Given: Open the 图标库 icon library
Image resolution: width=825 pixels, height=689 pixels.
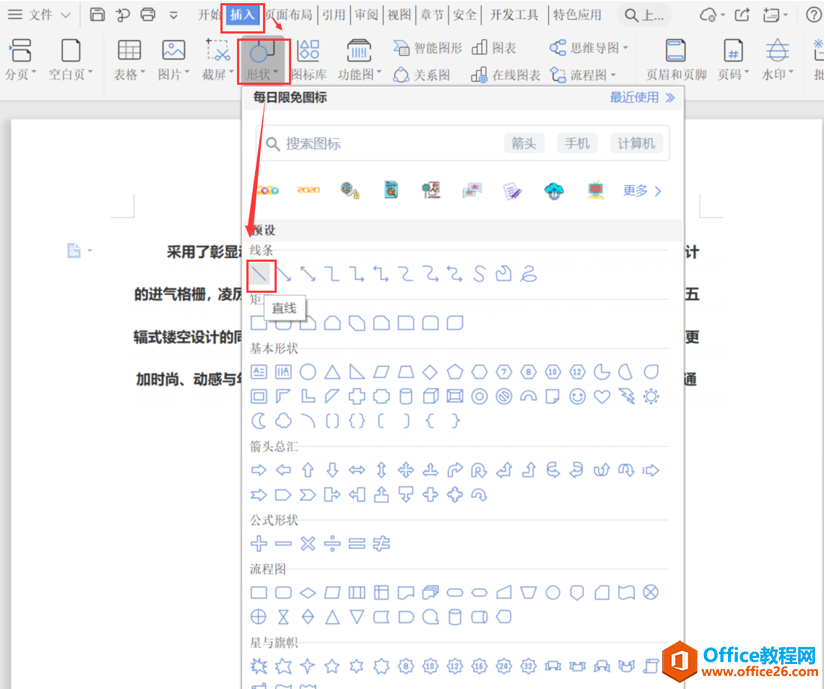Looking at the screenshot, I should pos(309,60).
